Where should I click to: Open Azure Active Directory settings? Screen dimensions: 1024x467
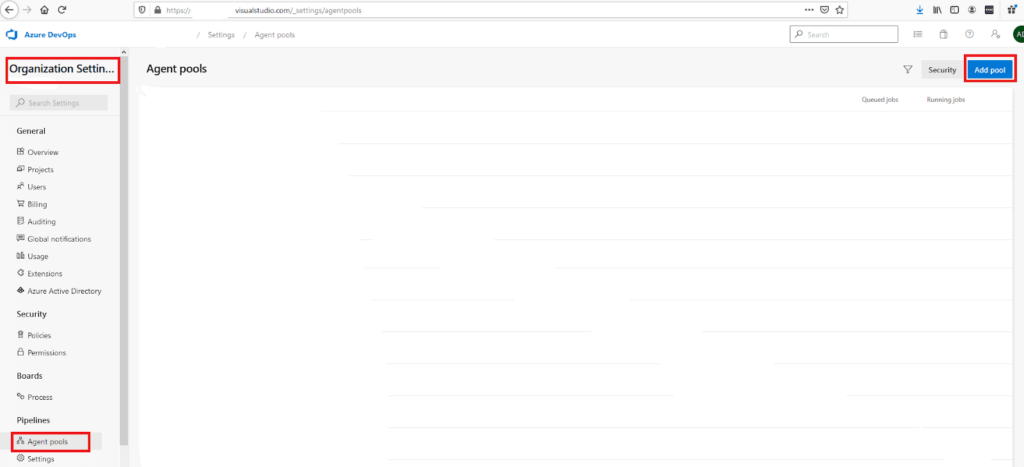64,291
